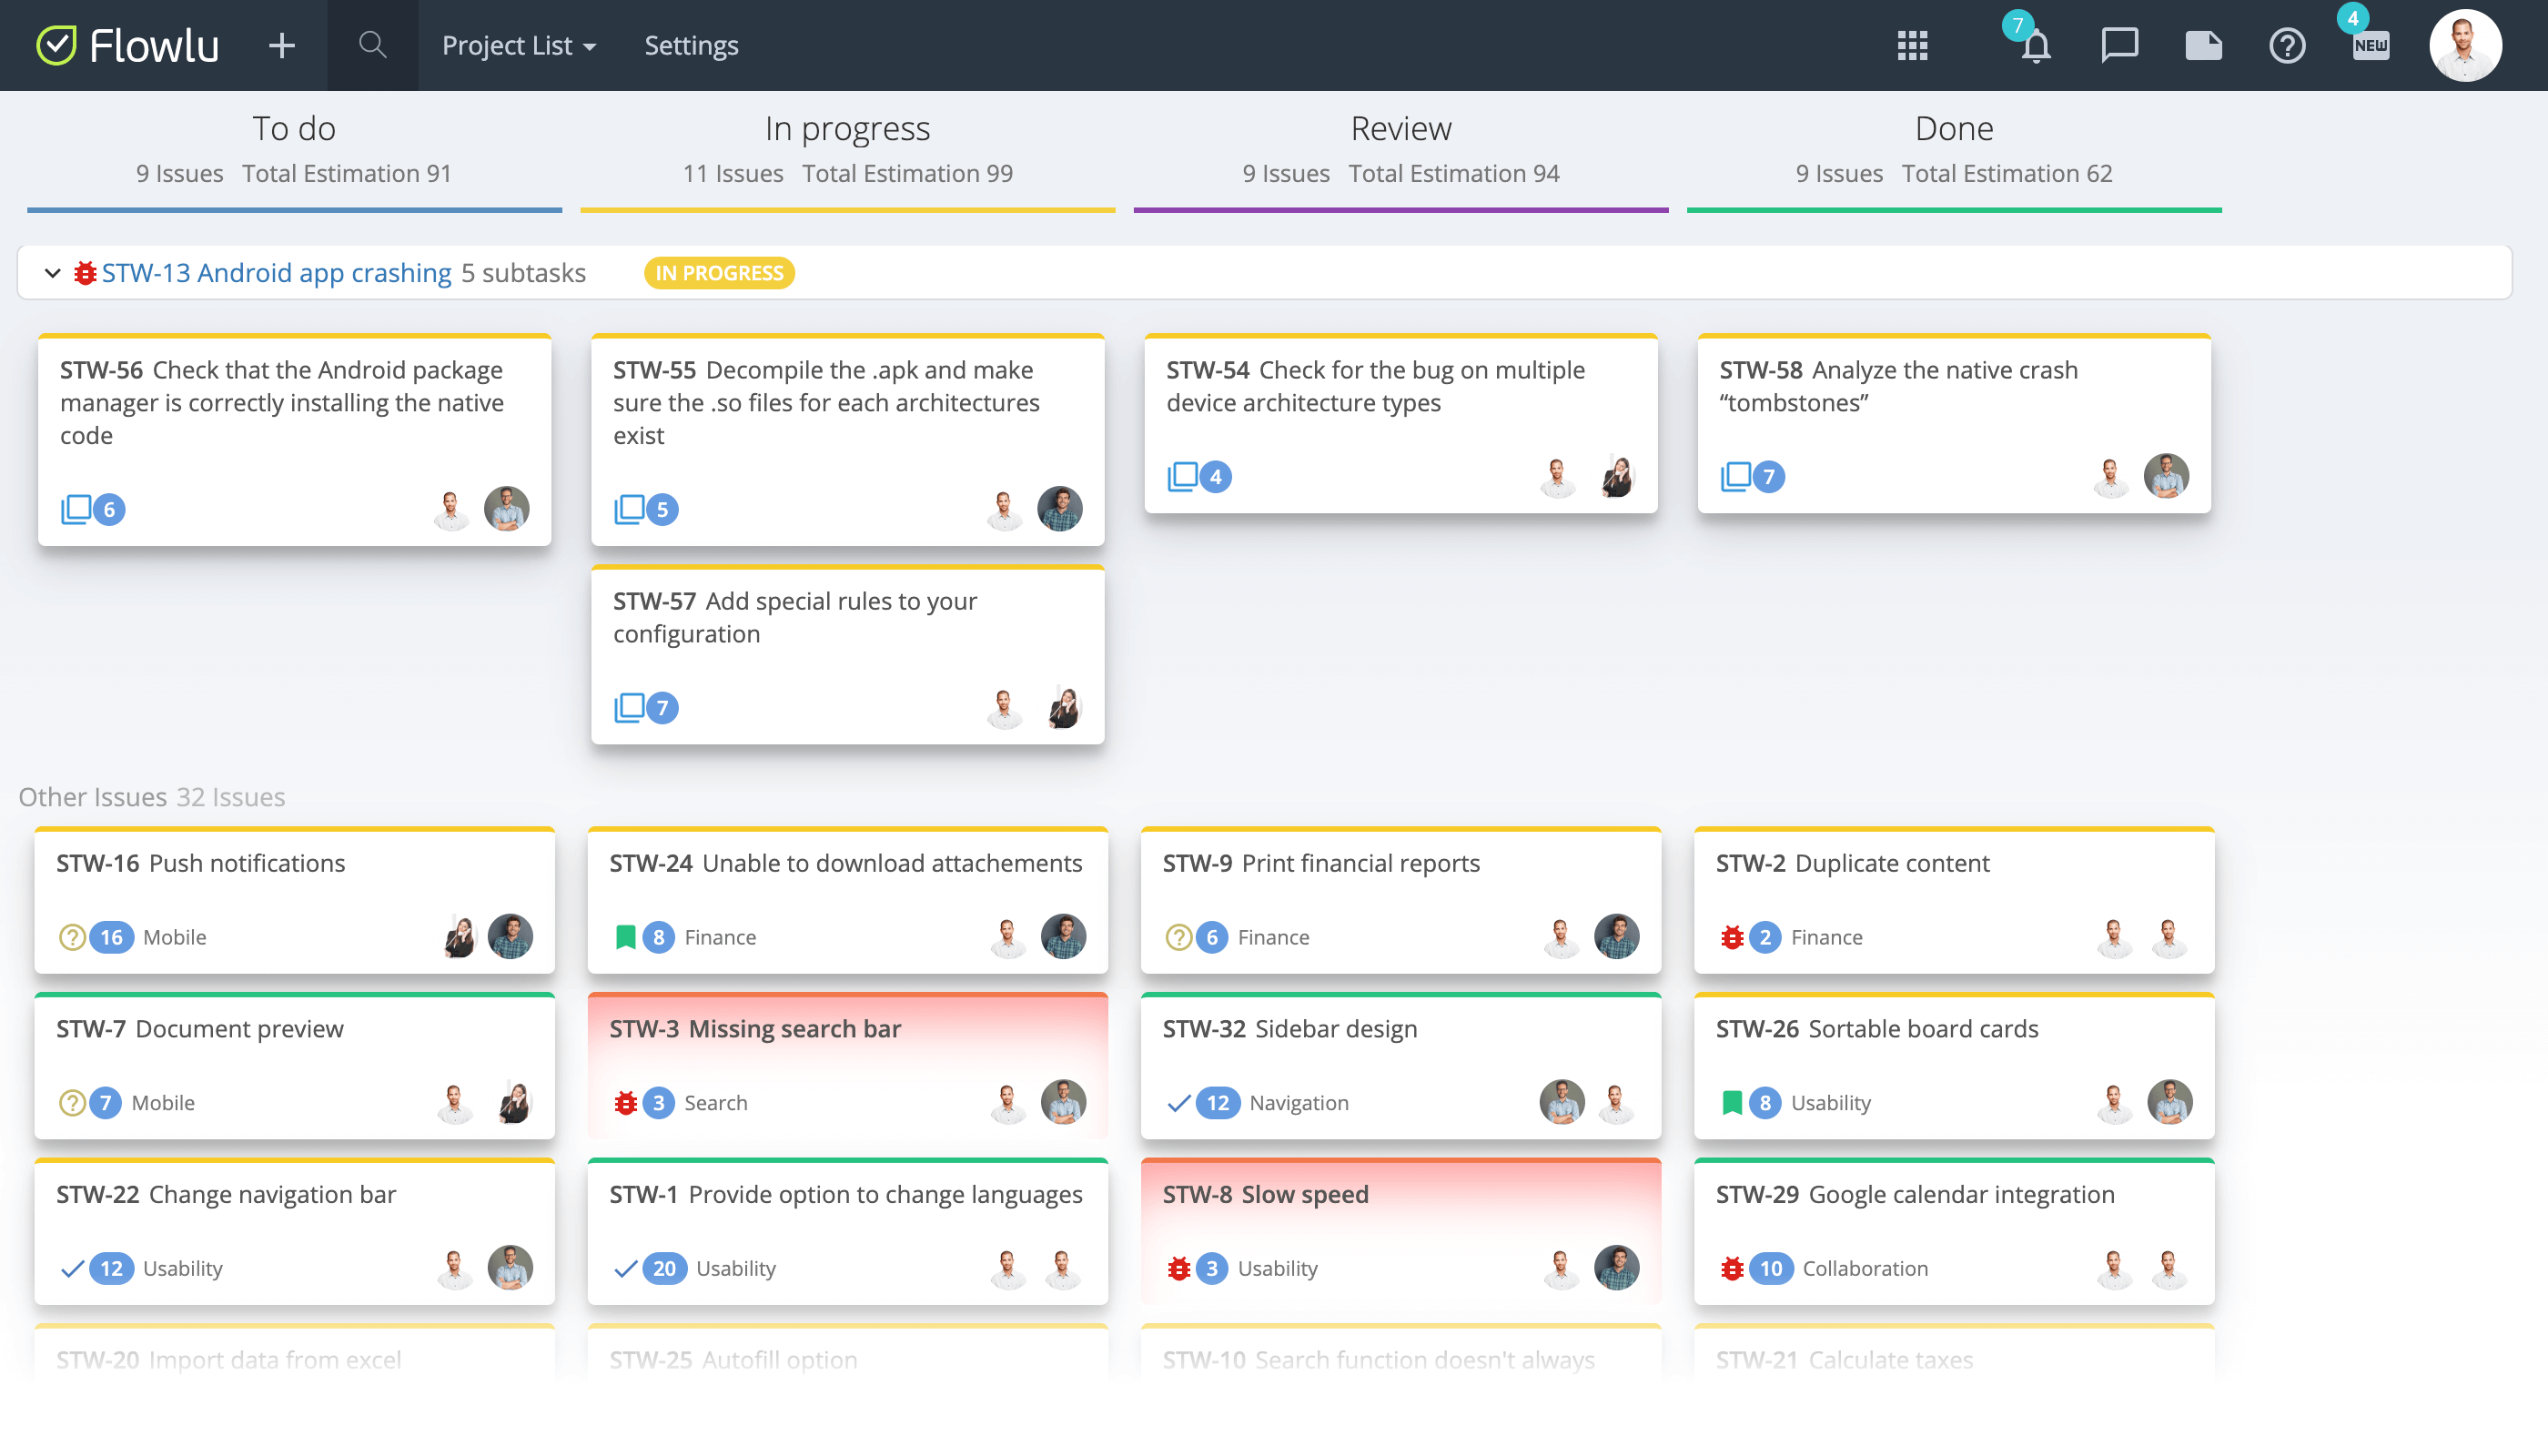The image size is (2548, 1456).
Task: Create a new item using the plus icon
Action: 281,45
